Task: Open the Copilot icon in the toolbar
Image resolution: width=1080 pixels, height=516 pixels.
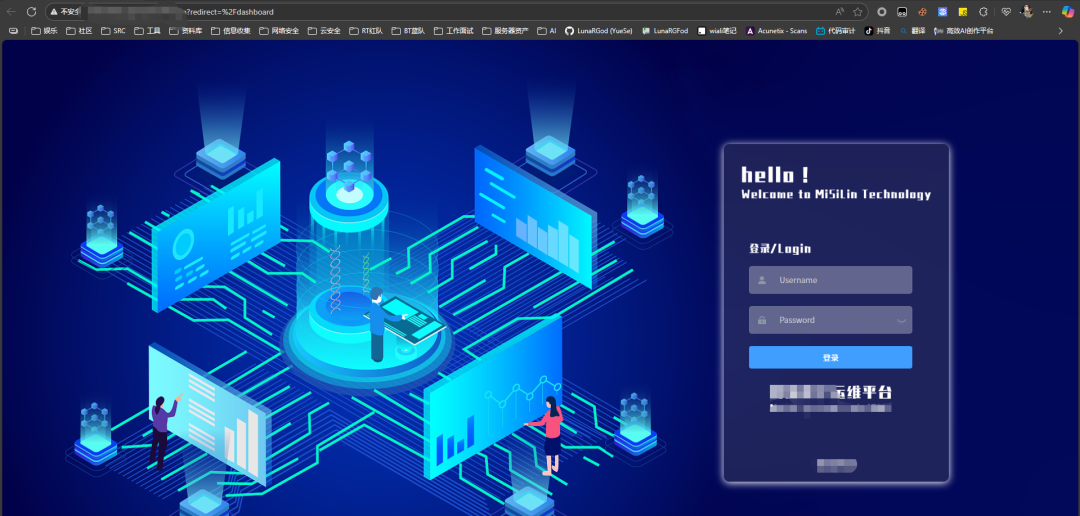Action: (x=1067, y=12)
